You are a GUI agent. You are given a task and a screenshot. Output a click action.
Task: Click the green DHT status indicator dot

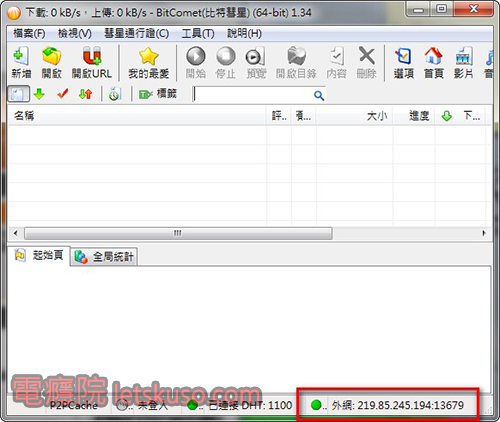pyautogui.click(x=192, y=405)
